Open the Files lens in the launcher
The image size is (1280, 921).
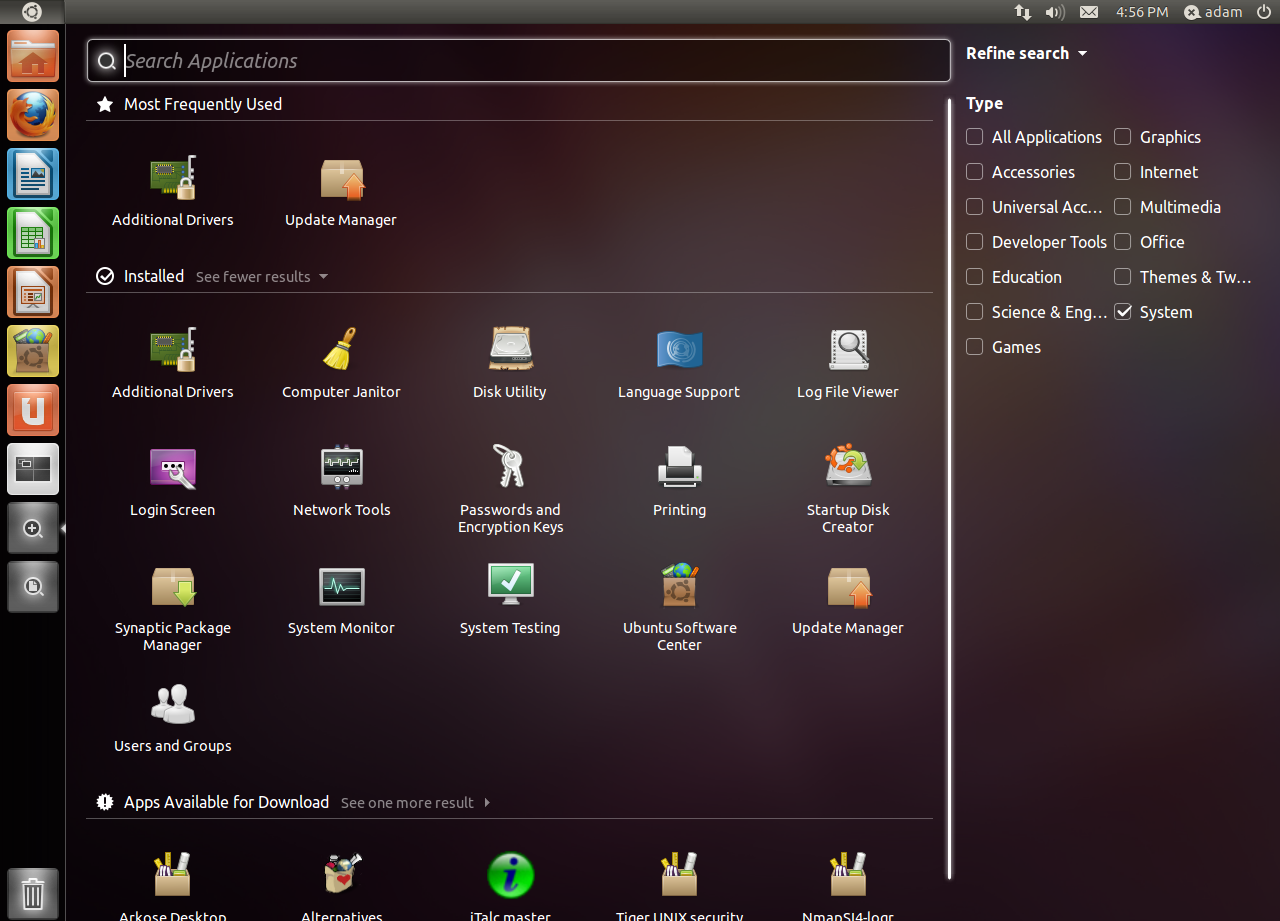(33, 587)
